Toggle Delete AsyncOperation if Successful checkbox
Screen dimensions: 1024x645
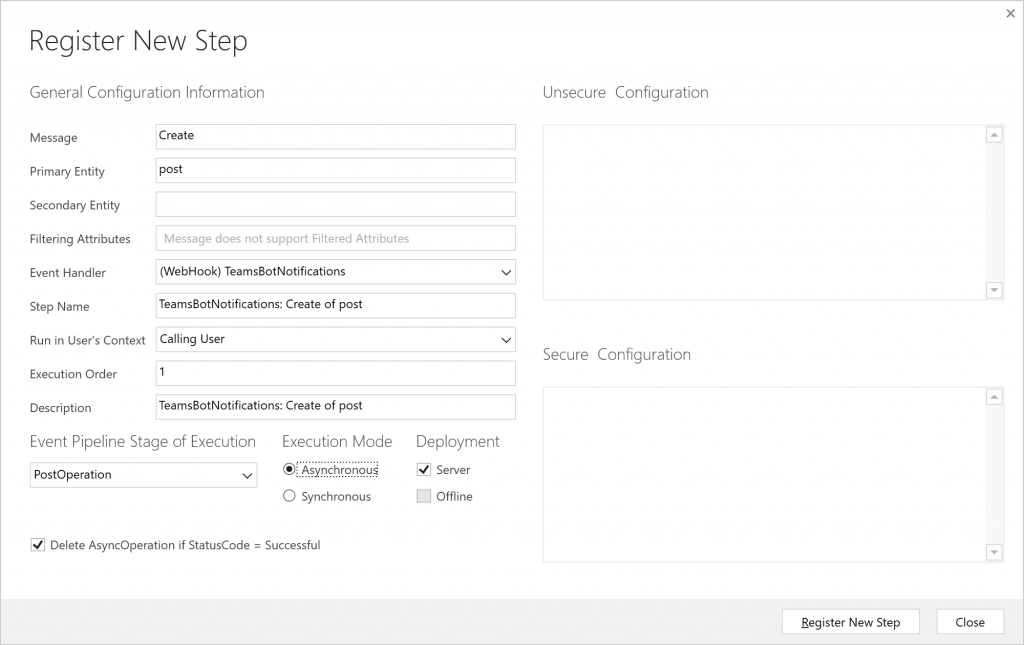[x=38, y=545]
